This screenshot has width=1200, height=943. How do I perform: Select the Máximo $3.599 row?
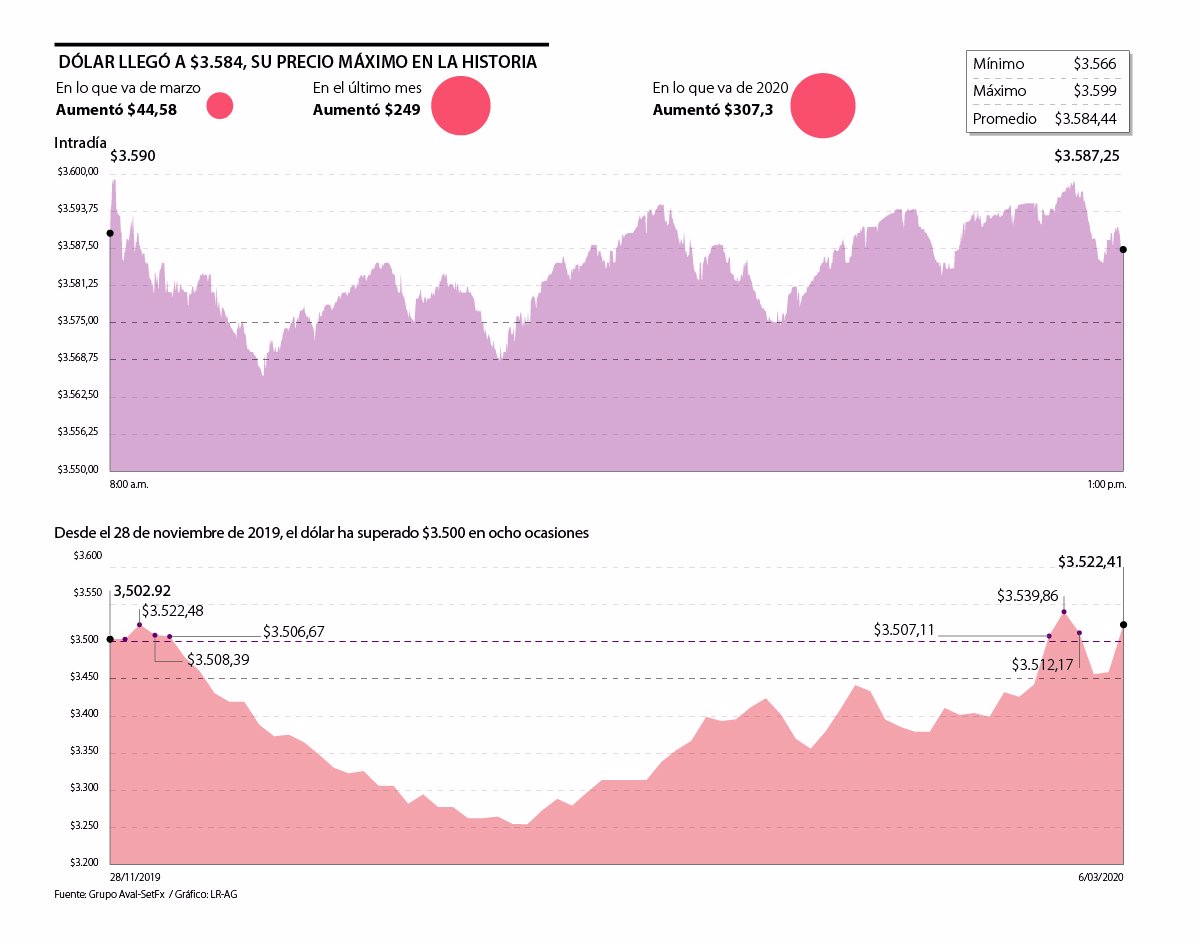pos(1048,90)
